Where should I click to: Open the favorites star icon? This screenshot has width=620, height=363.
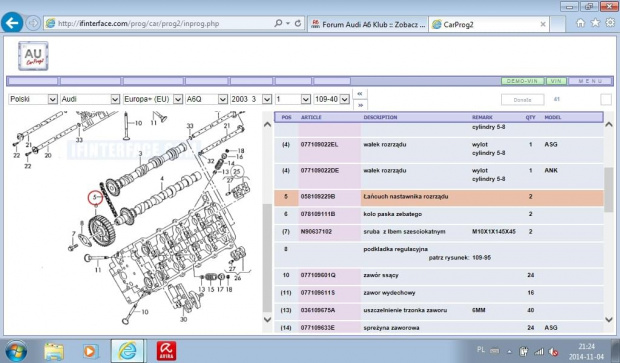point(595,23)
